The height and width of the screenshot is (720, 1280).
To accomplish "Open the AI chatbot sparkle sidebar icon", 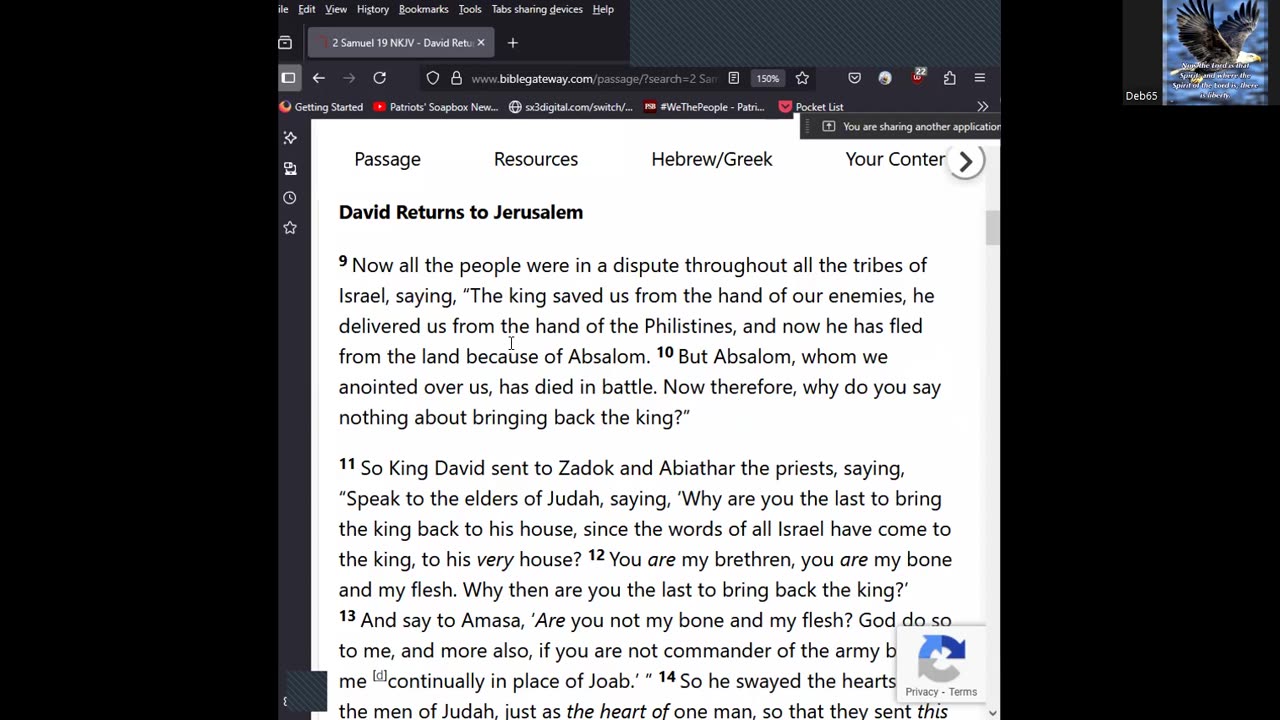I will coord(290,138).
